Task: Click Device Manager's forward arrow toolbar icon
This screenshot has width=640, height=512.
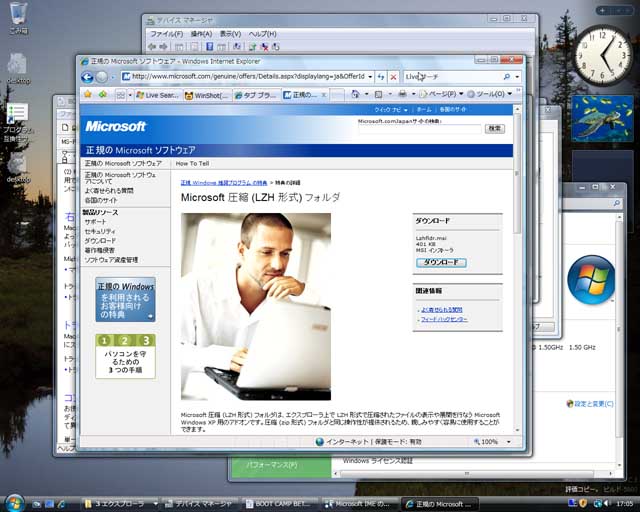Action: 163,47
